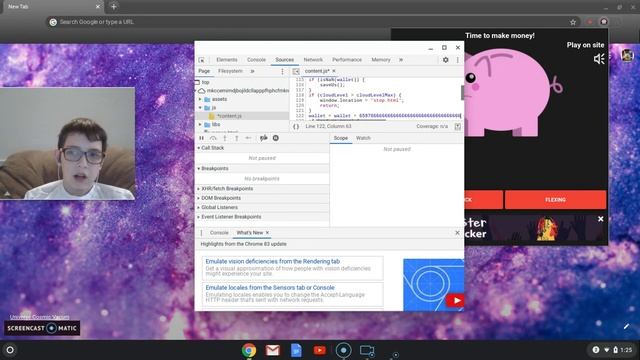Open YouTube from the shelf
Image resolution: width=640 pixels, height=360 pixels.
pos(320,350)
